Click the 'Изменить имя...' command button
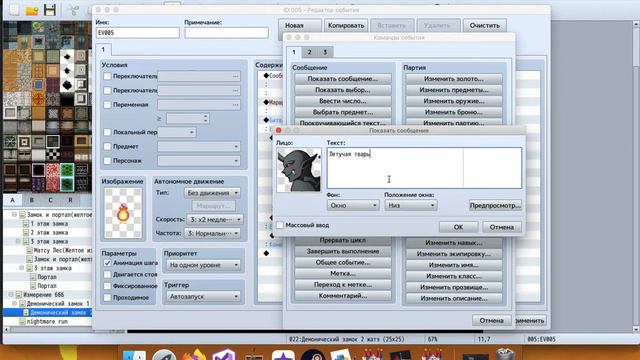 453,265
